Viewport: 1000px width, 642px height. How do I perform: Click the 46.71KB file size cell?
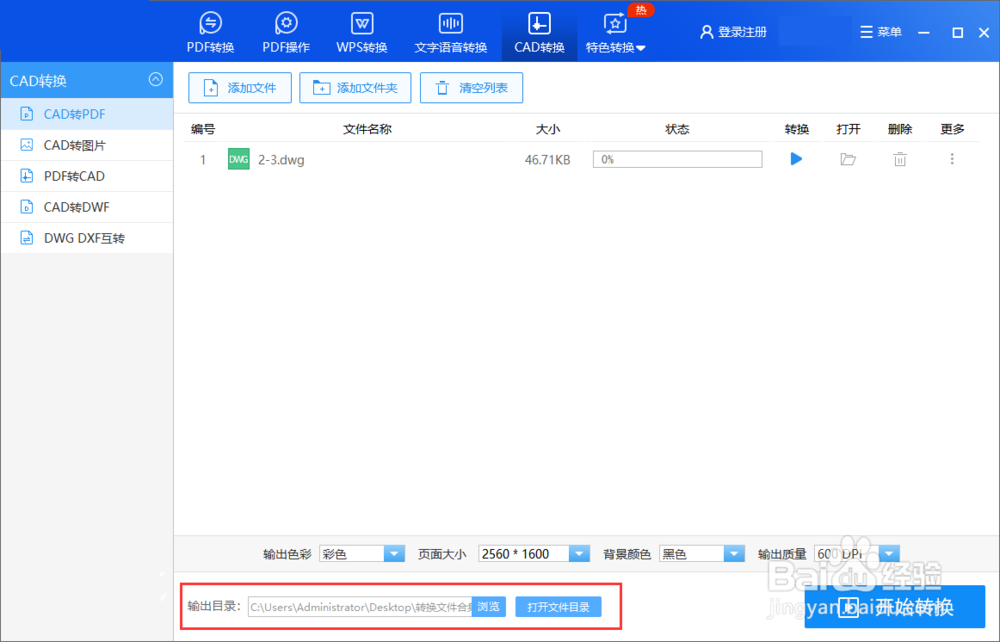tap(547, 160)
